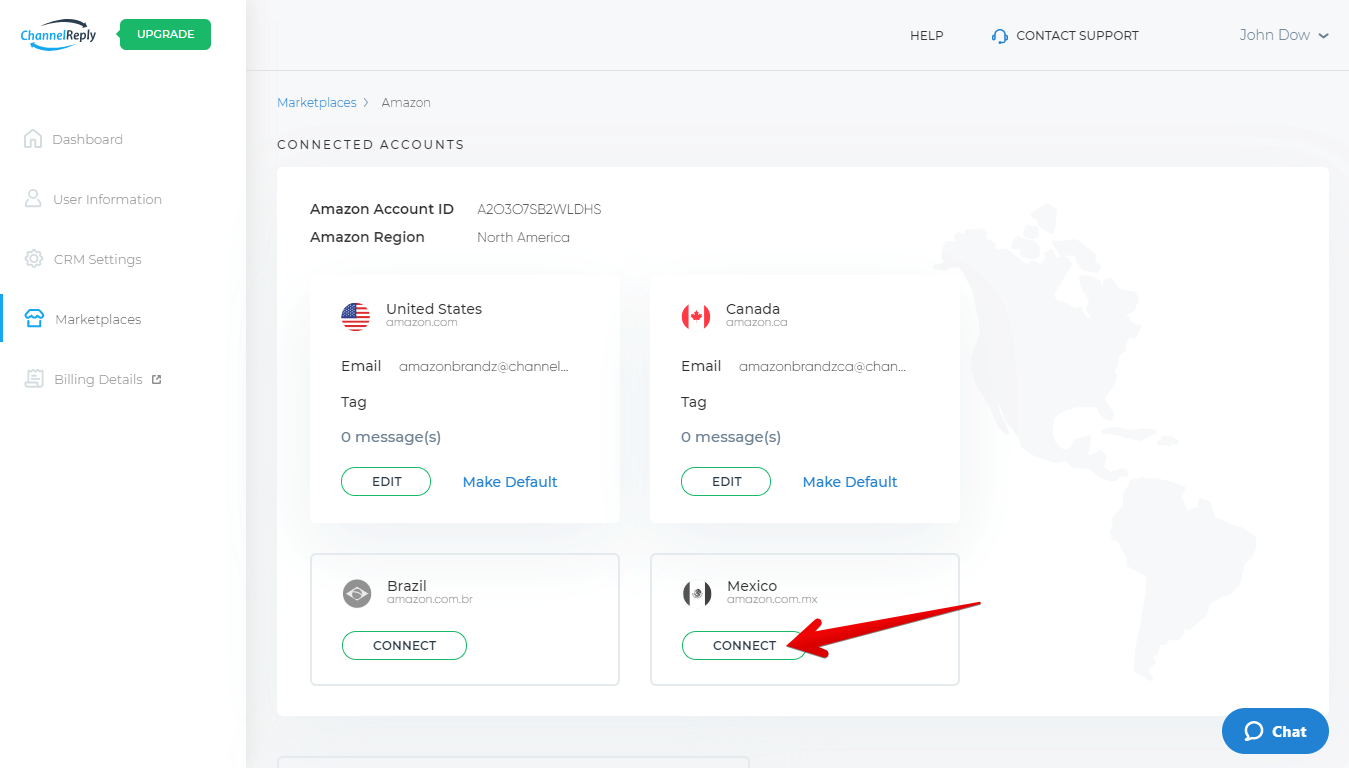Click the EDIT button for Canada
This screenshot has height=768, width=1349.
coord(726,481)
